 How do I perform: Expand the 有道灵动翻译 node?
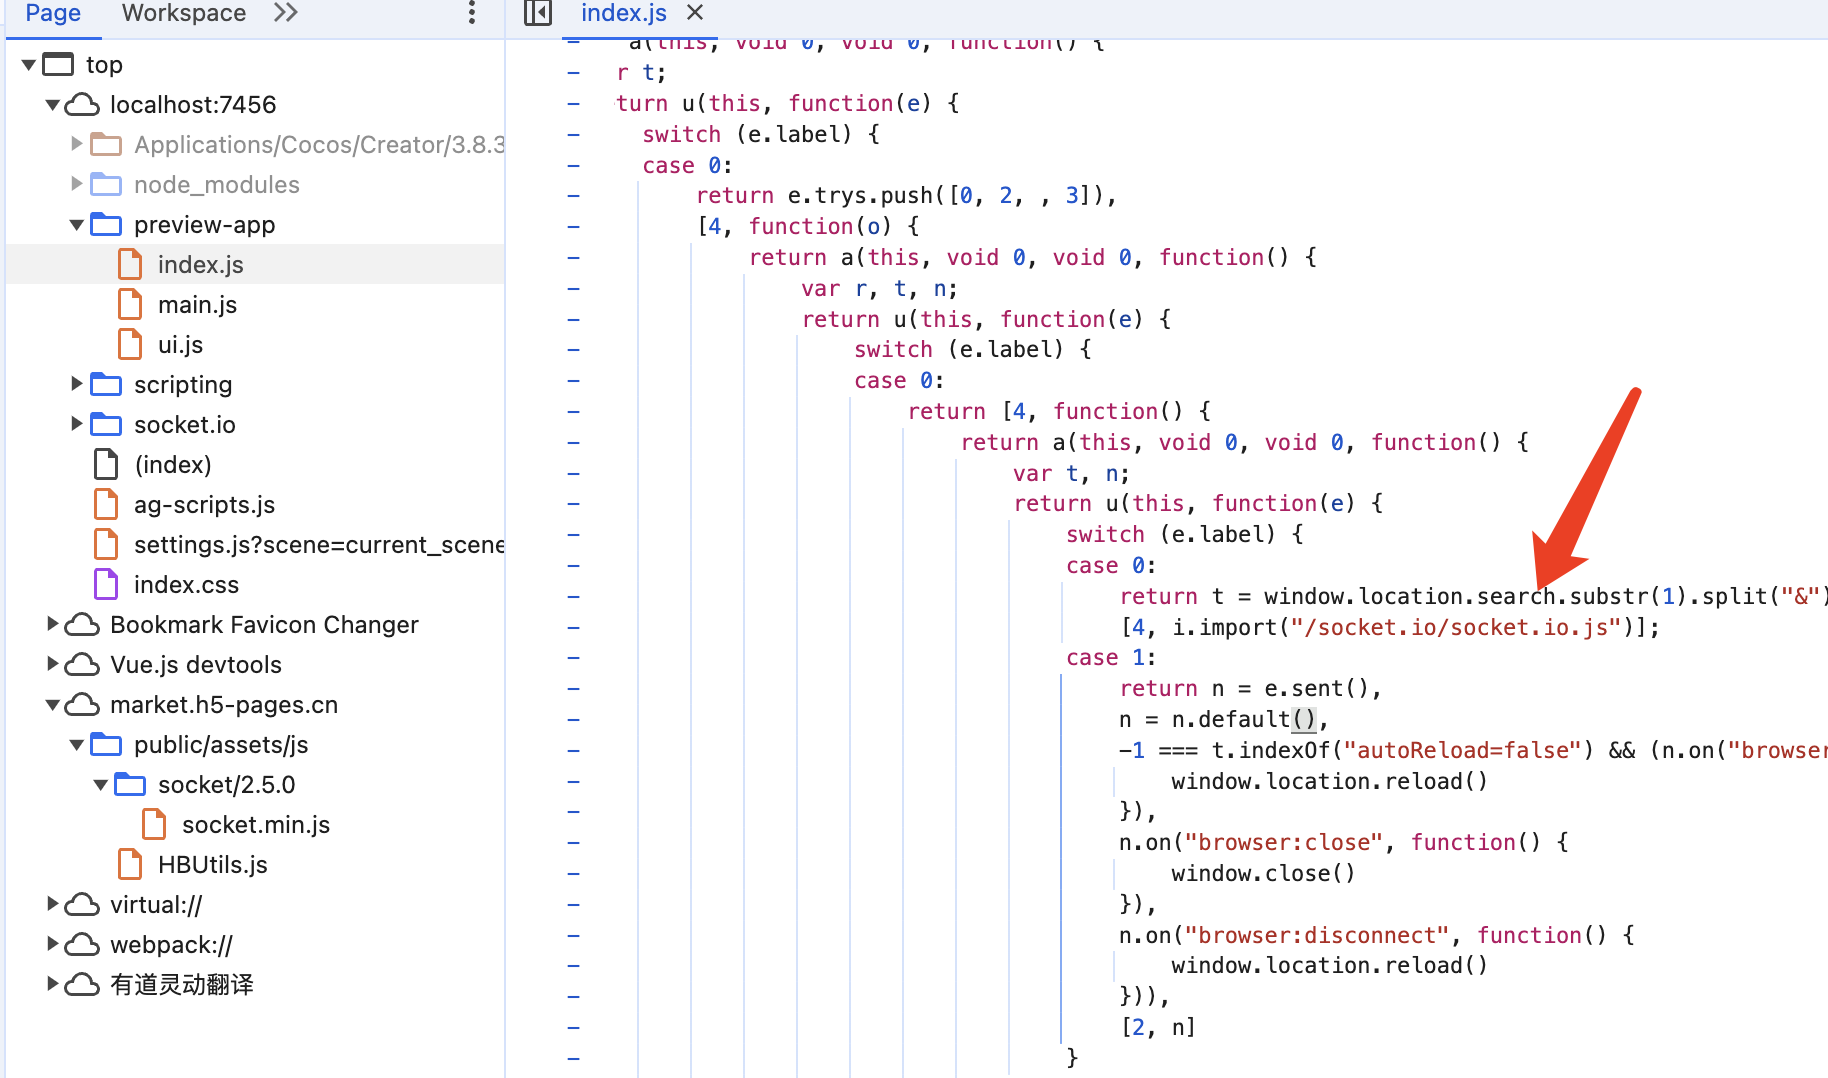[53, 984]
